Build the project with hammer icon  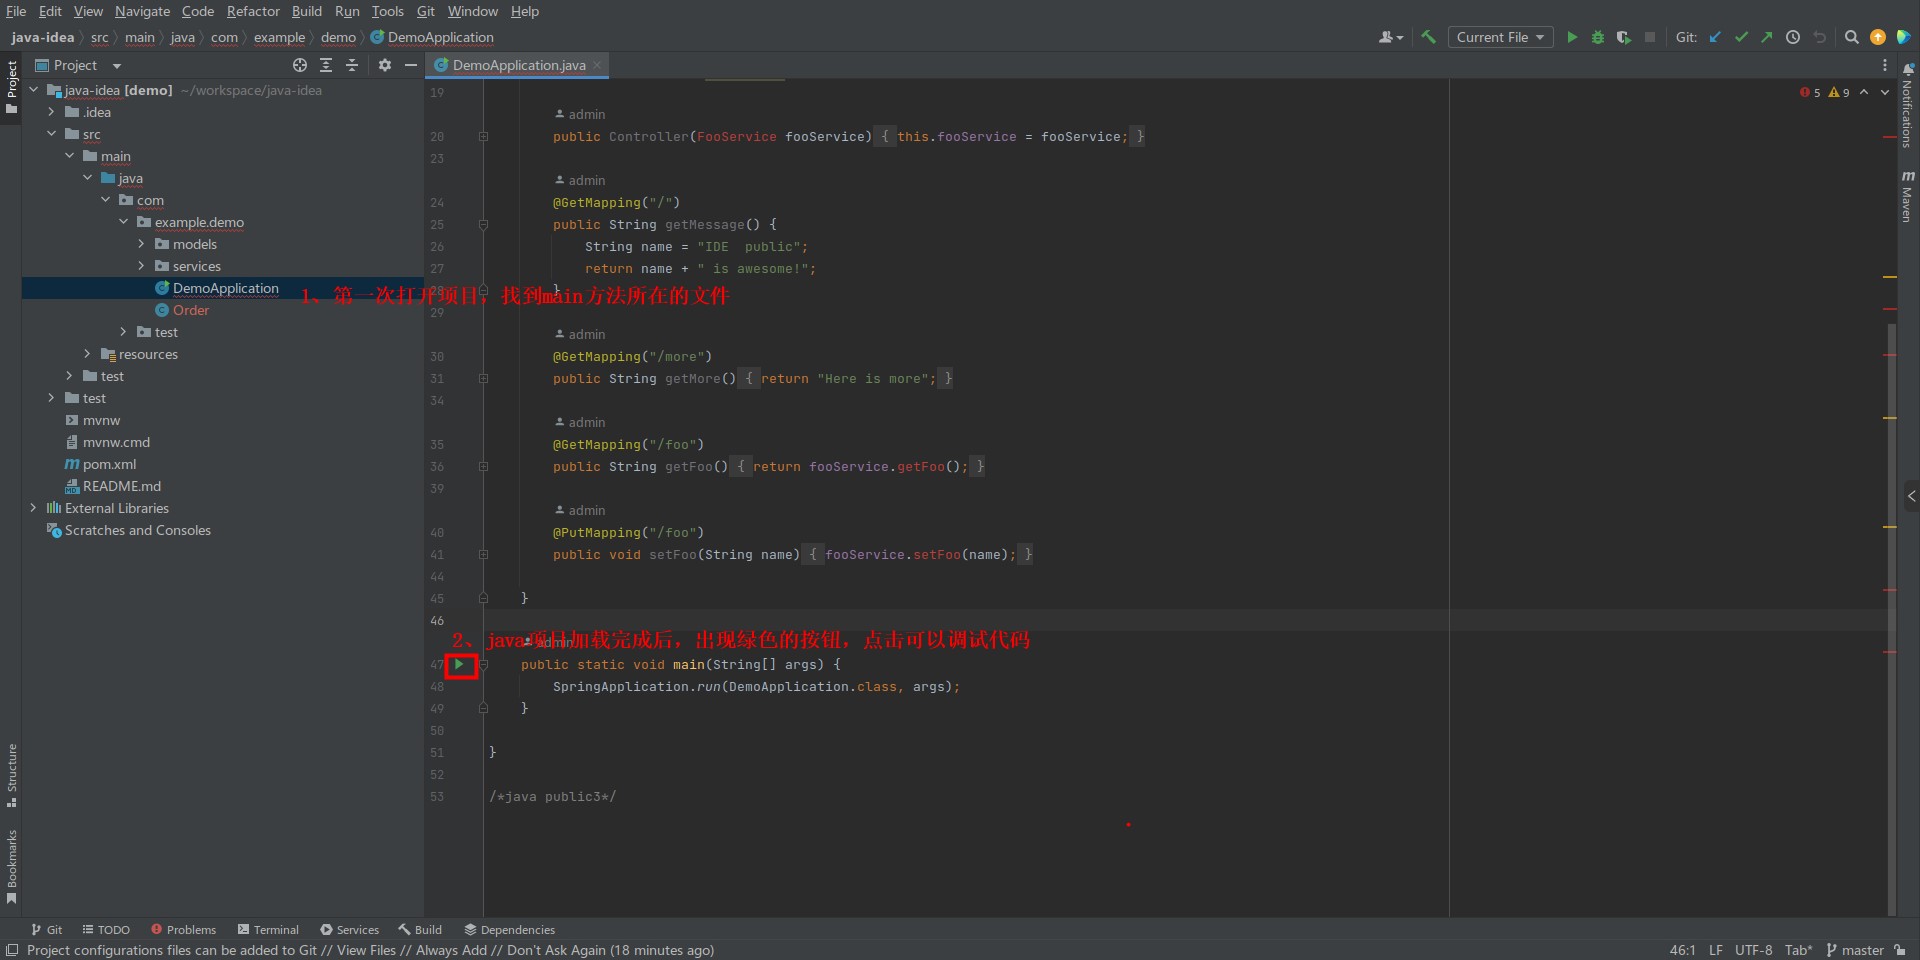coord(1428,37)
